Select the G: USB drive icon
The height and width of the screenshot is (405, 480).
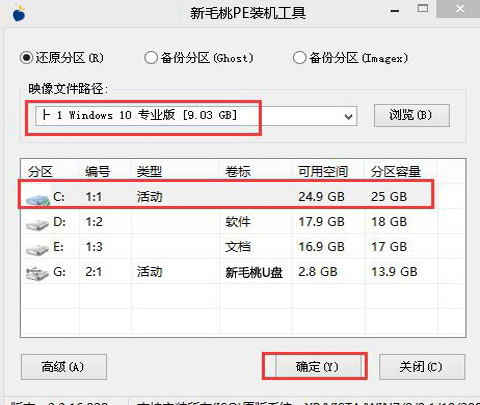pyautogui.click(x=37, y=274)
